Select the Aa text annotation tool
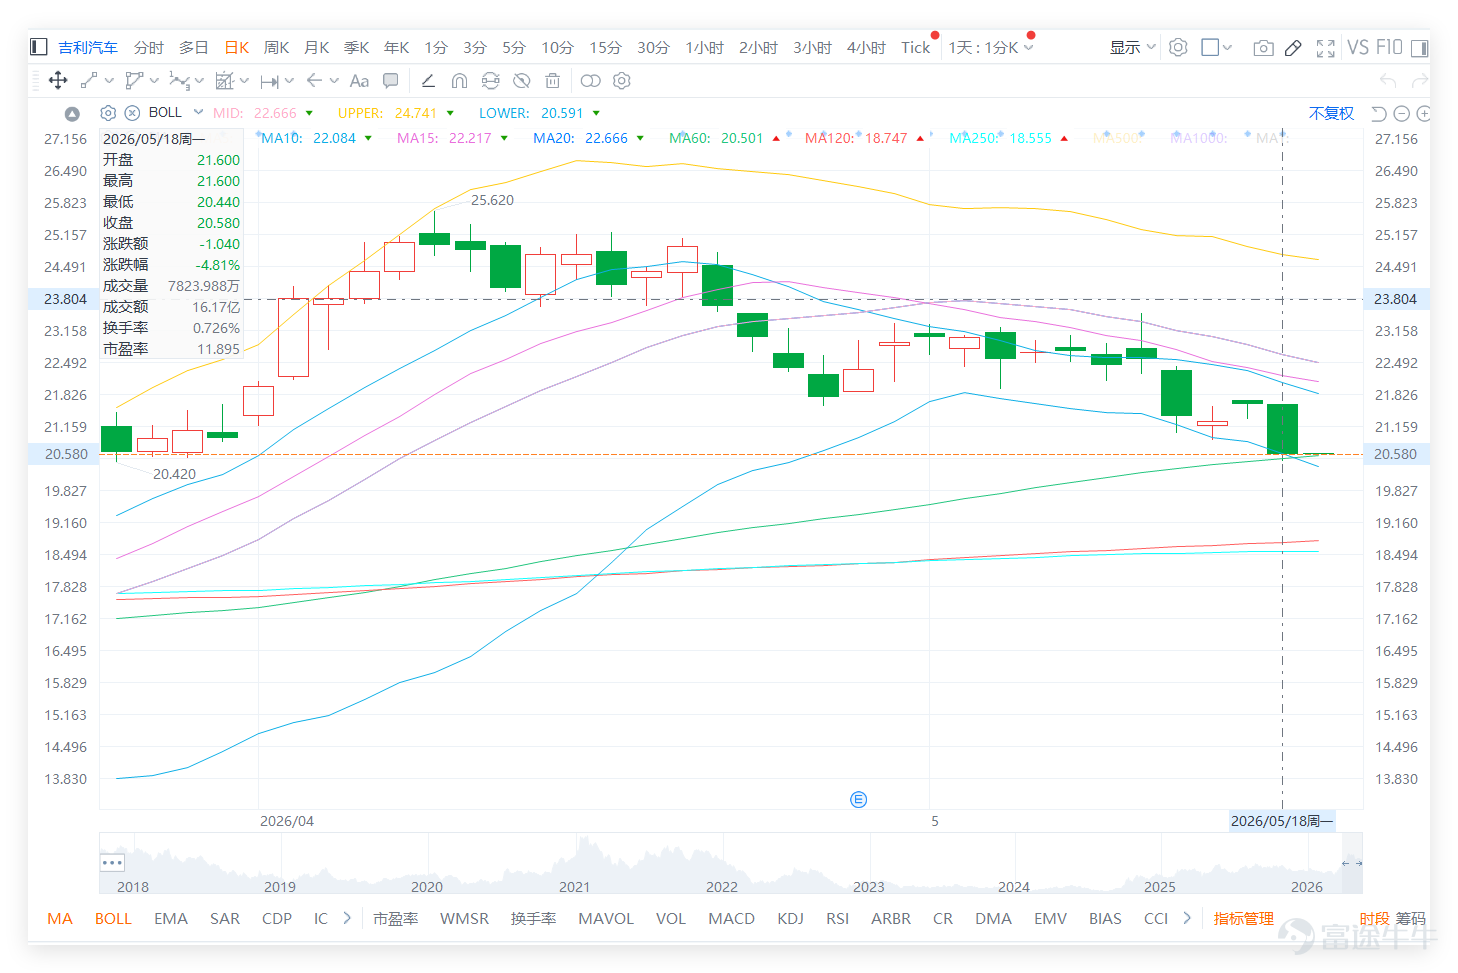1458x973 pixels. pyautogui.click(x=359, y=81)
